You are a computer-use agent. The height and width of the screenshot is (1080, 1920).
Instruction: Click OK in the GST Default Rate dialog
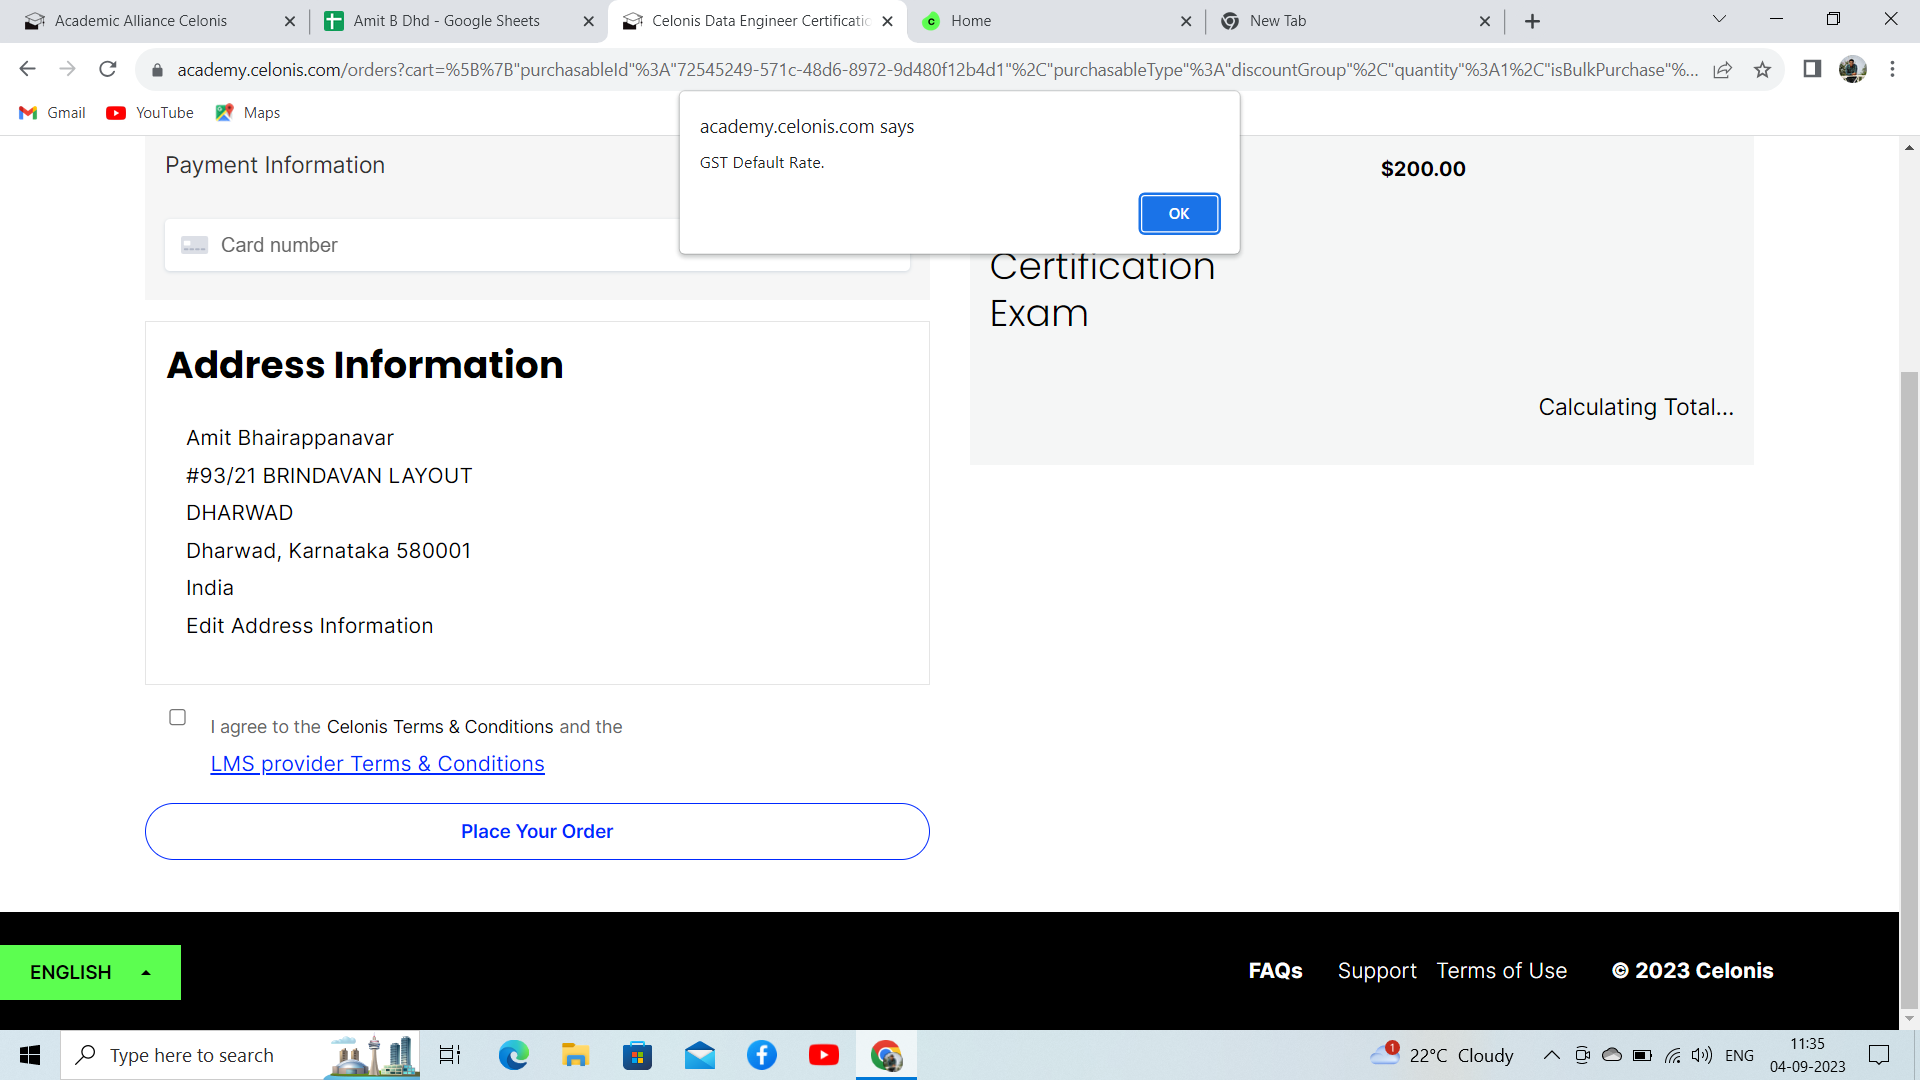pos(1179,214)
